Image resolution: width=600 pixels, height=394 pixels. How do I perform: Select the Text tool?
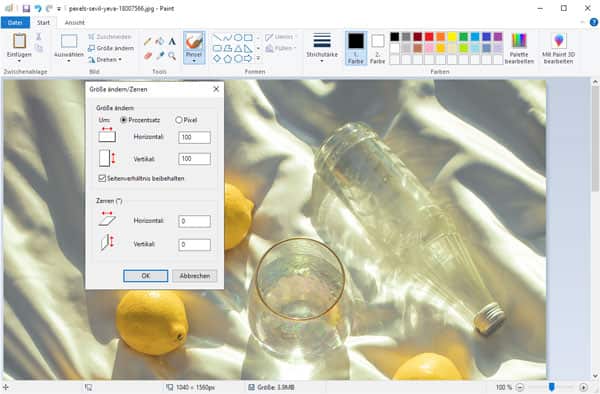[x=172, y=41]
